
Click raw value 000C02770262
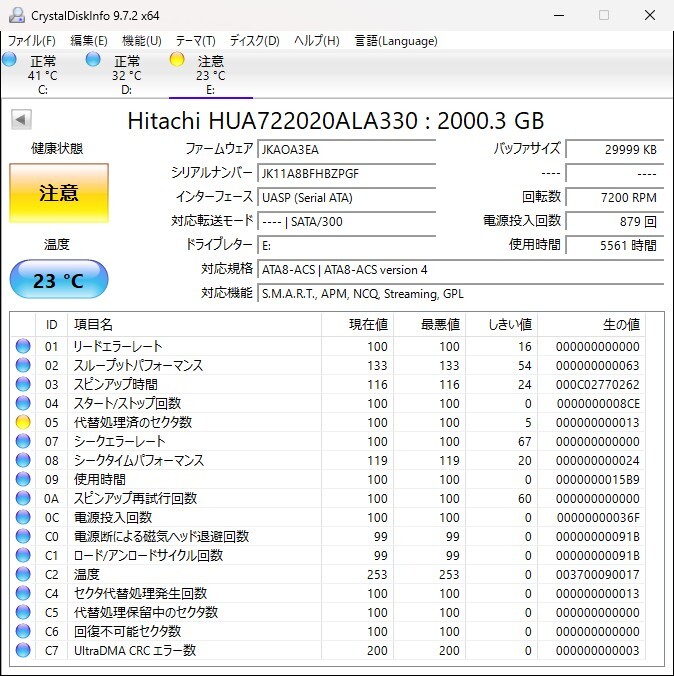[597, 384]
